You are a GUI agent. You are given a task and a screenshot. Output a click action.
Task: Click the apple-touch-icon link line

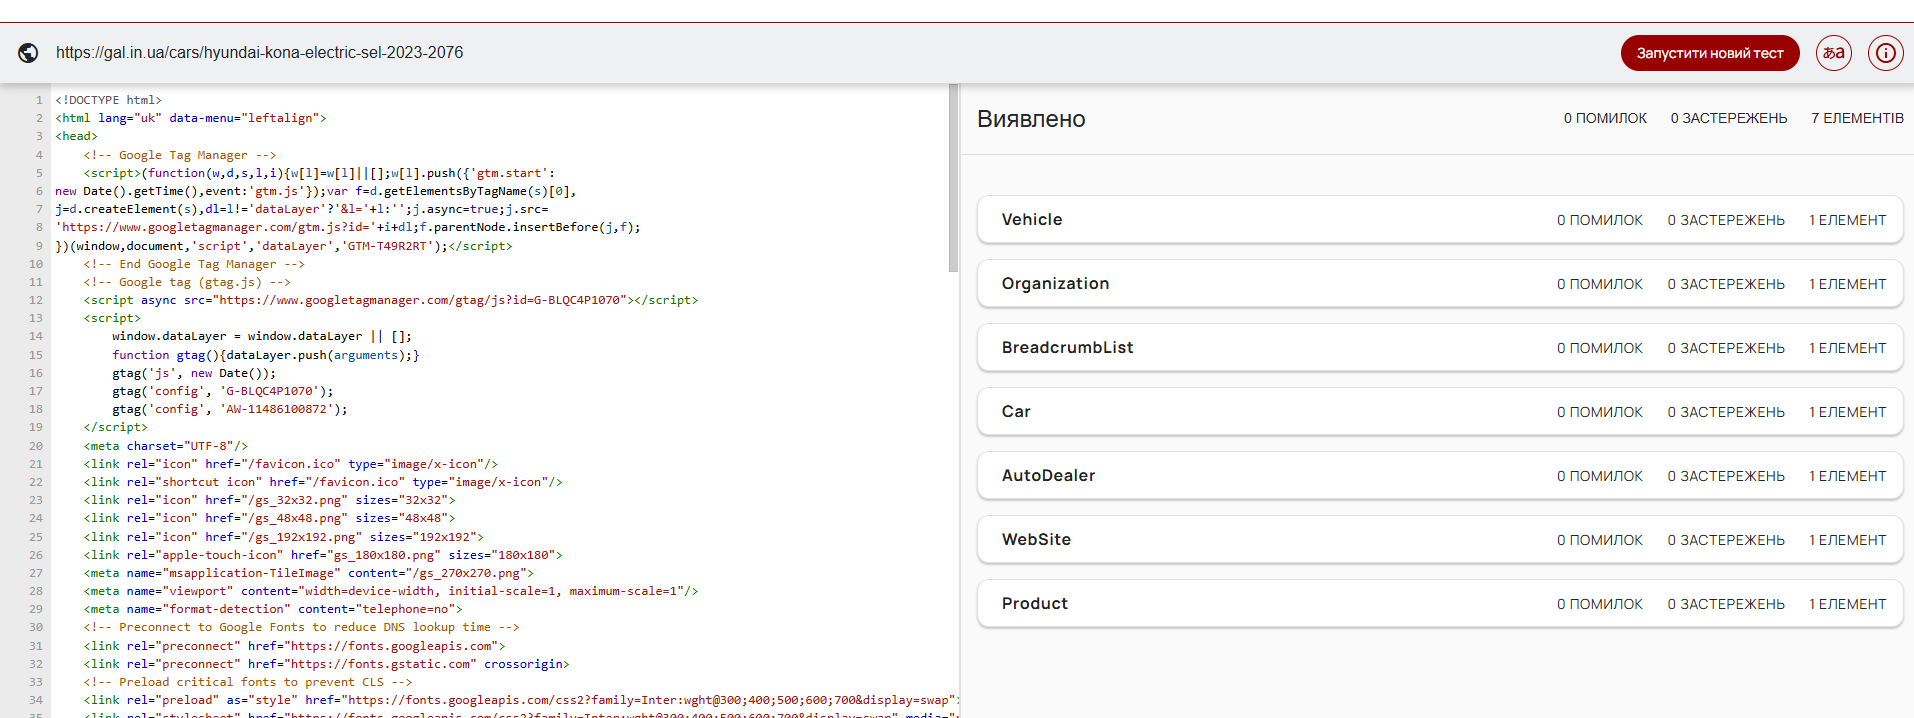click(x=323, y=555)
